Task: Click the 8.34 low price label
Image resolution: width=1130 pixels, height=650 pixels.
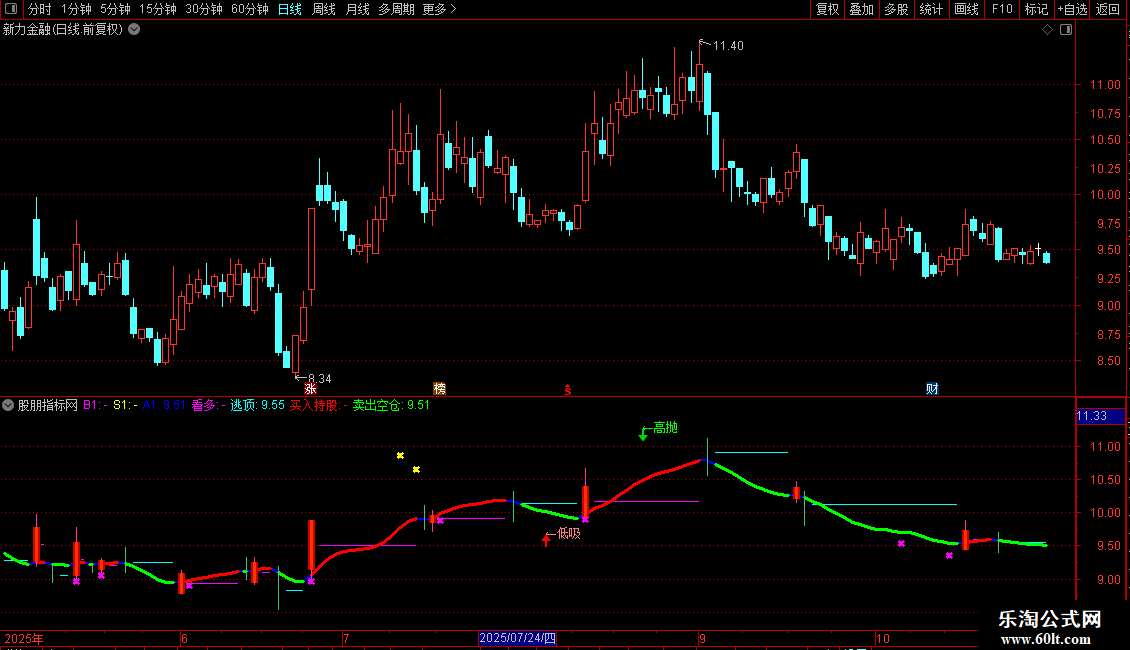Action: click(x=320, y=379)
